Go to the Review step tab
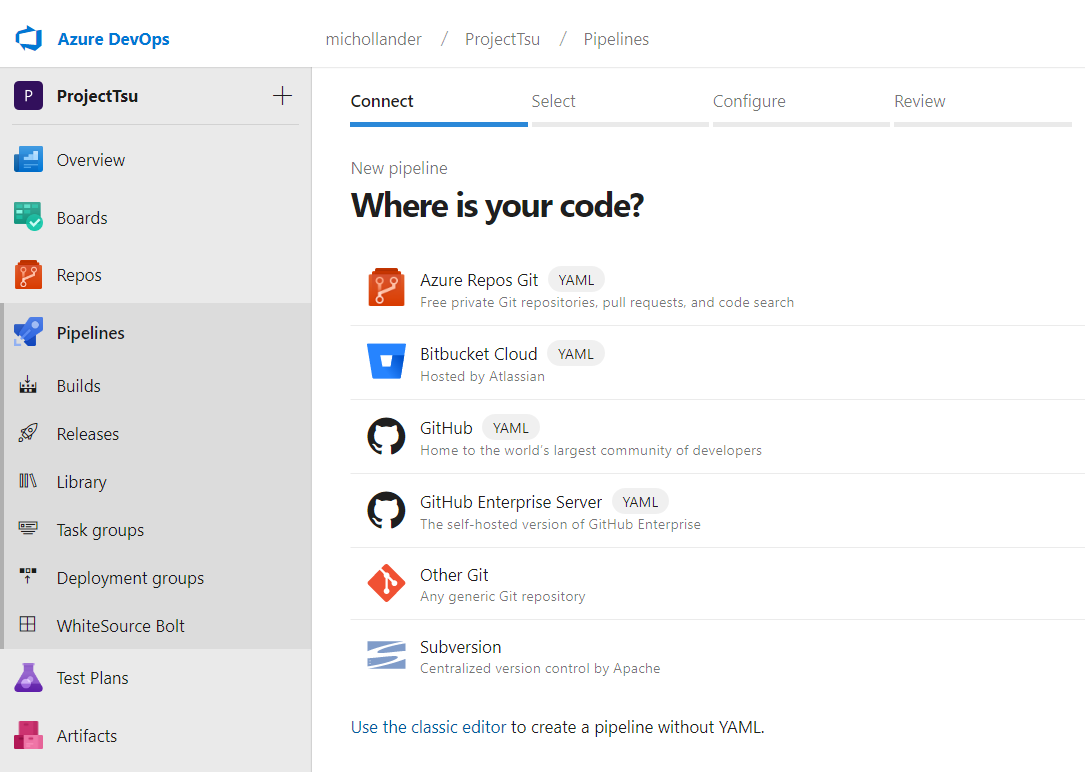 (919, 101)
